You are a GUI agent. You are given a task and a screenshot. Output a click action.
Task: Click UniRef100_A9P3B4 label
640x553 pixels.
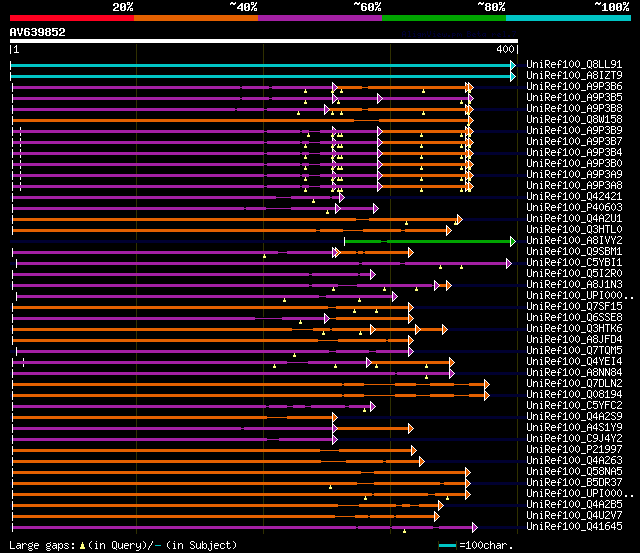coord(574,153)
